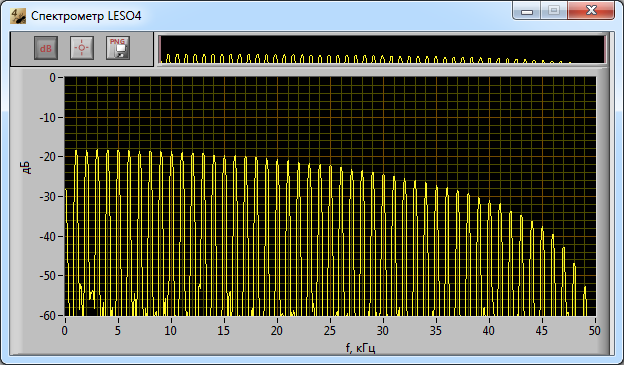The width and height of the screenshot is (624, 365).
Task: Minimize the Спектрометр LESO4 window
Action: (x=526, y=10)
